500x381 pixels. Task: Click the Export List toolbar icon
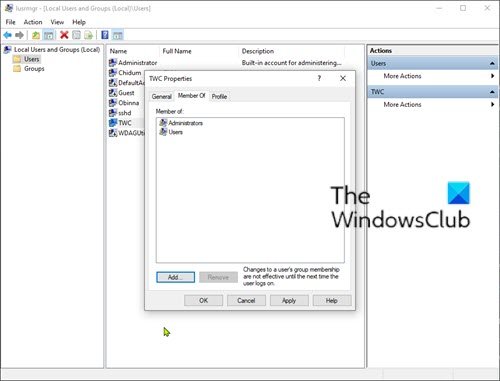(89, 35)
